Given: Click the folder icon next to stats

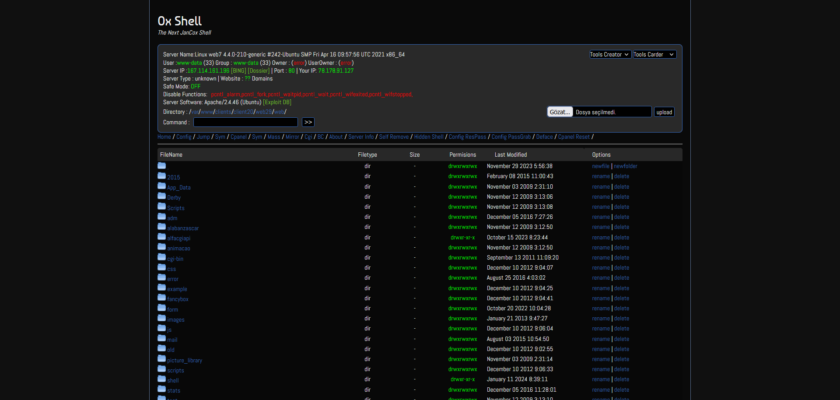Looking at the screenshot, I should coord(162,389).
